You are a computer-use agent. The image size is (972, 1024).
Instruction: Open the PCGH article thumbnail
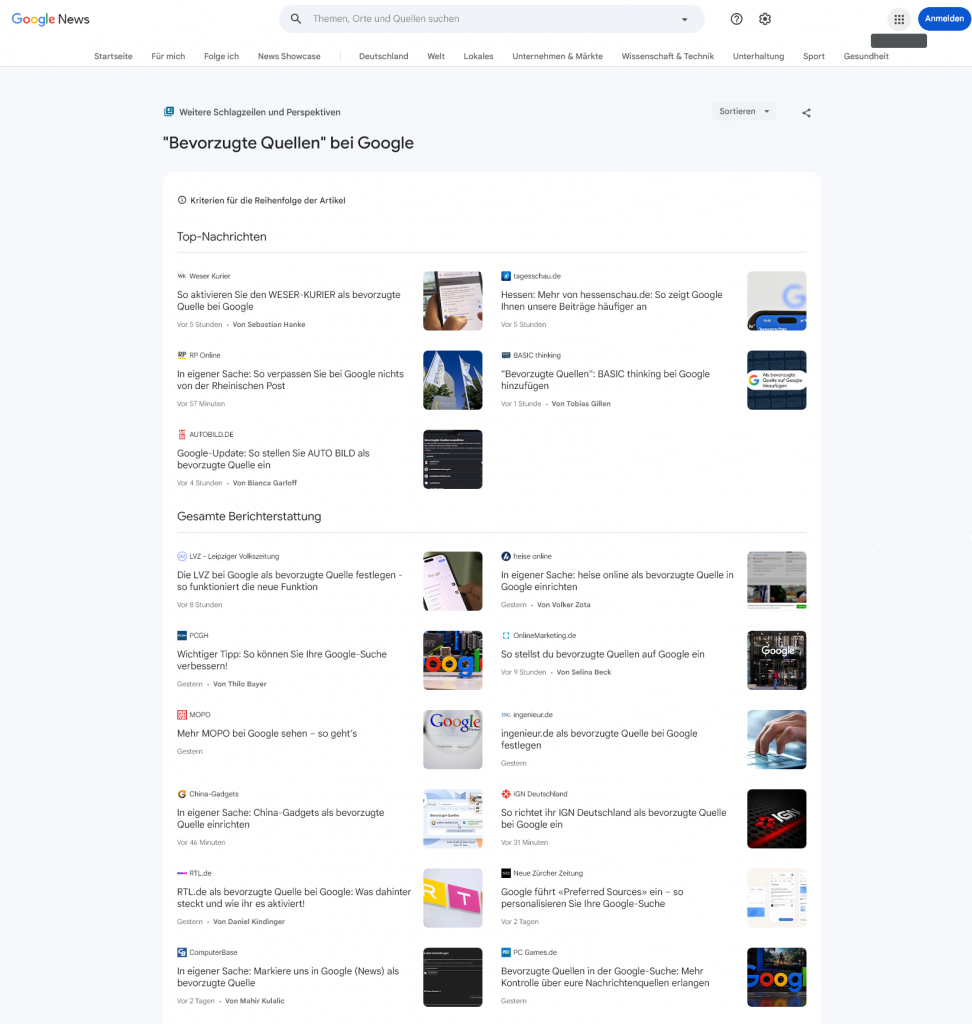pyautogui.click(x=453, y=660)
